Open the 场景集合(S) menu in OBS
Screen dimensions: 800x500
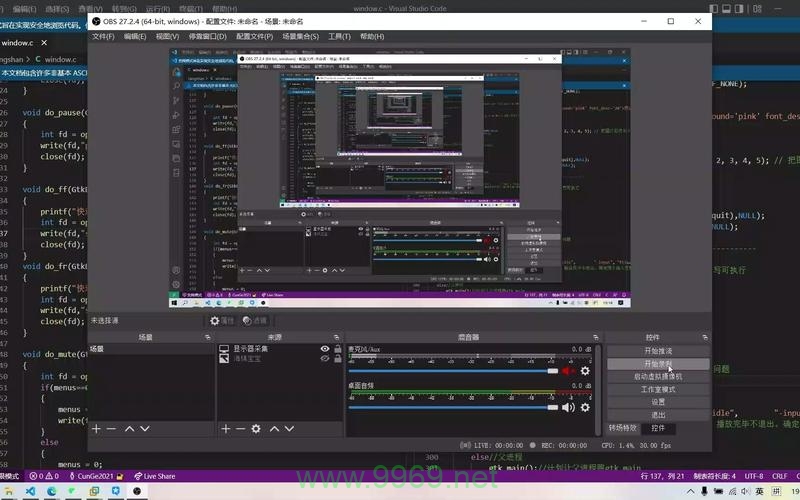tap(301, 36)
